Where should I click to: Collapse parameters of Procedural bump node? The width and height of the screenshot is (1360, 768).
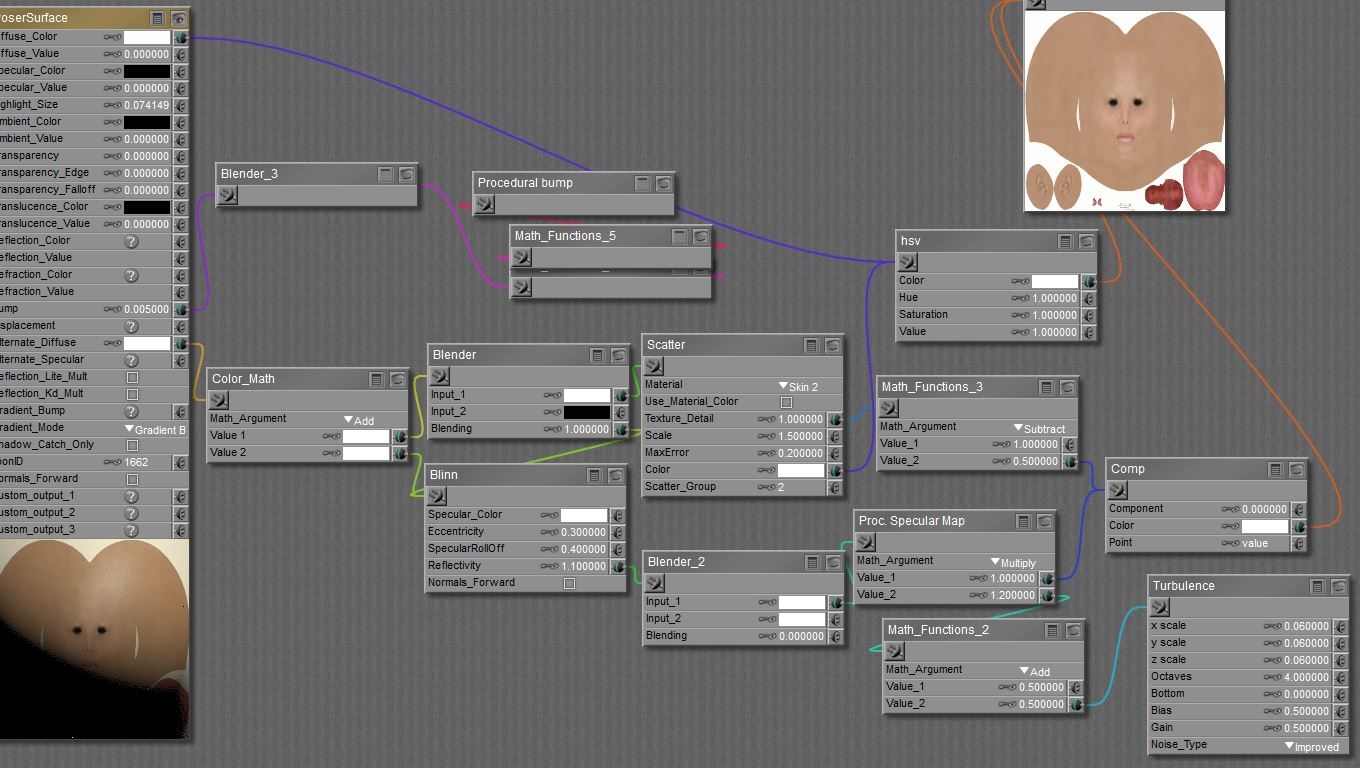(642, 184)
